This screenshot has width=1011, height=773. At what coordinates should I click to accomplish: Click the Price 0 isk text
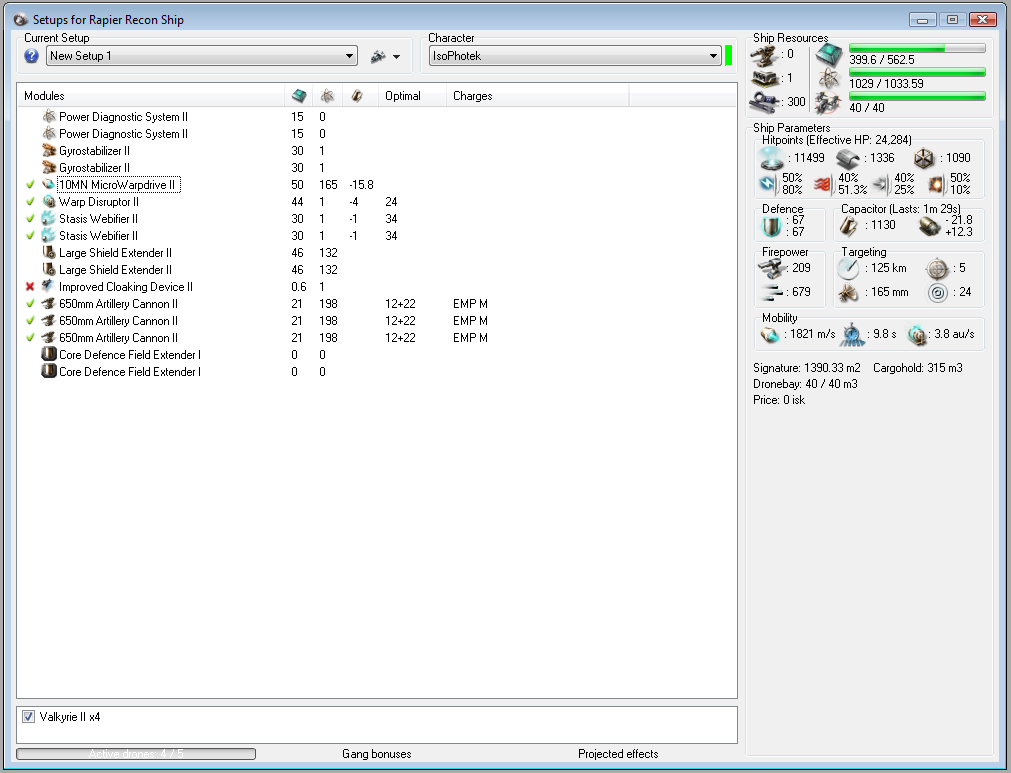tap(779, 400)
